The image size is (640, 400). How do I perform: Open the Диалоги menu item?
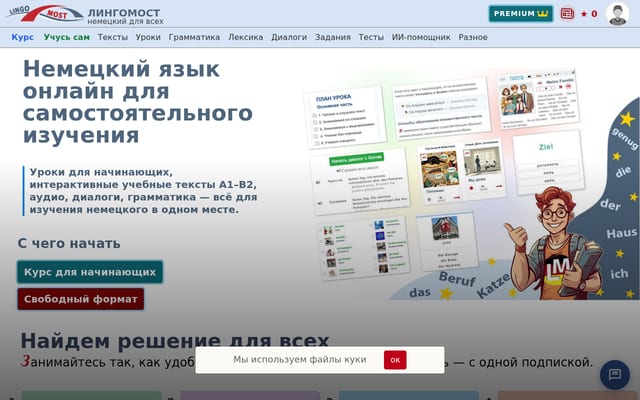tap(289, 37)
